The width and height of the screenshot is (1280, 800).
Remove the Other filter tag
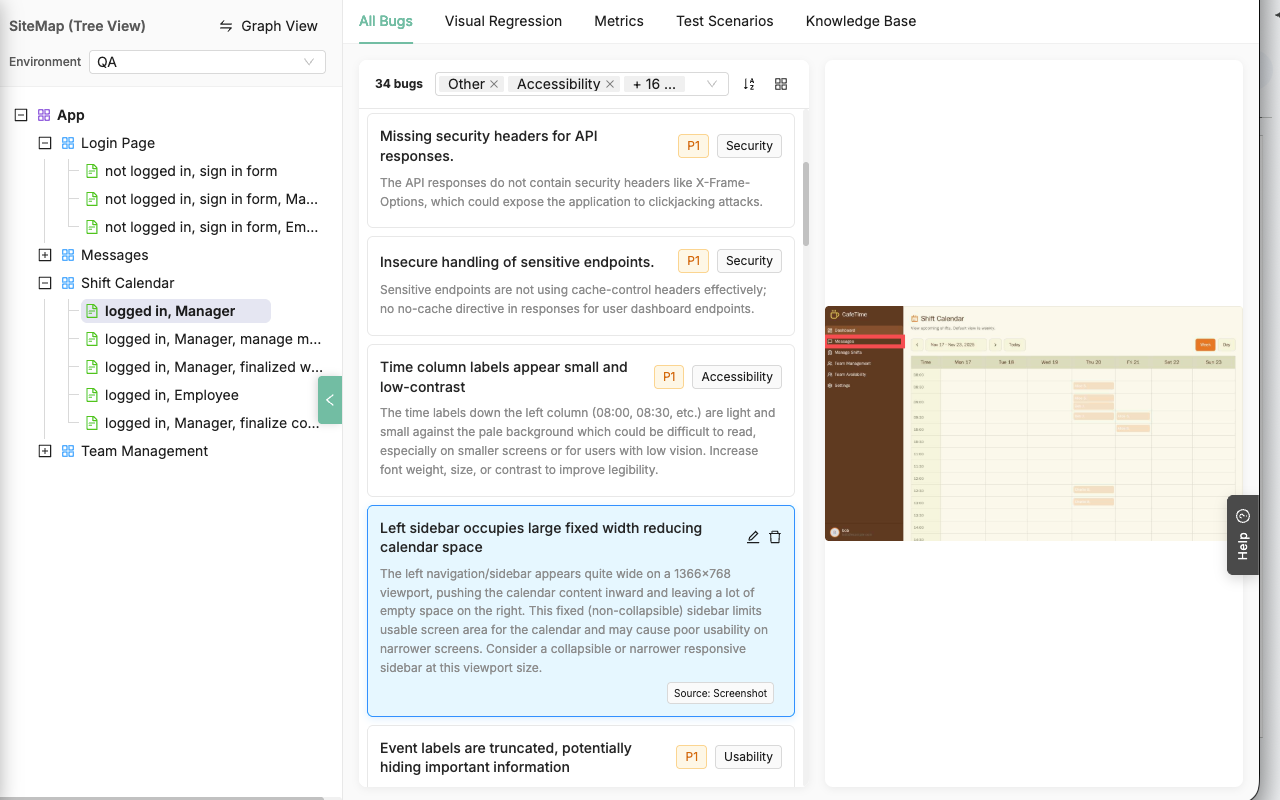pyautogui.click(x=494, y=84)
